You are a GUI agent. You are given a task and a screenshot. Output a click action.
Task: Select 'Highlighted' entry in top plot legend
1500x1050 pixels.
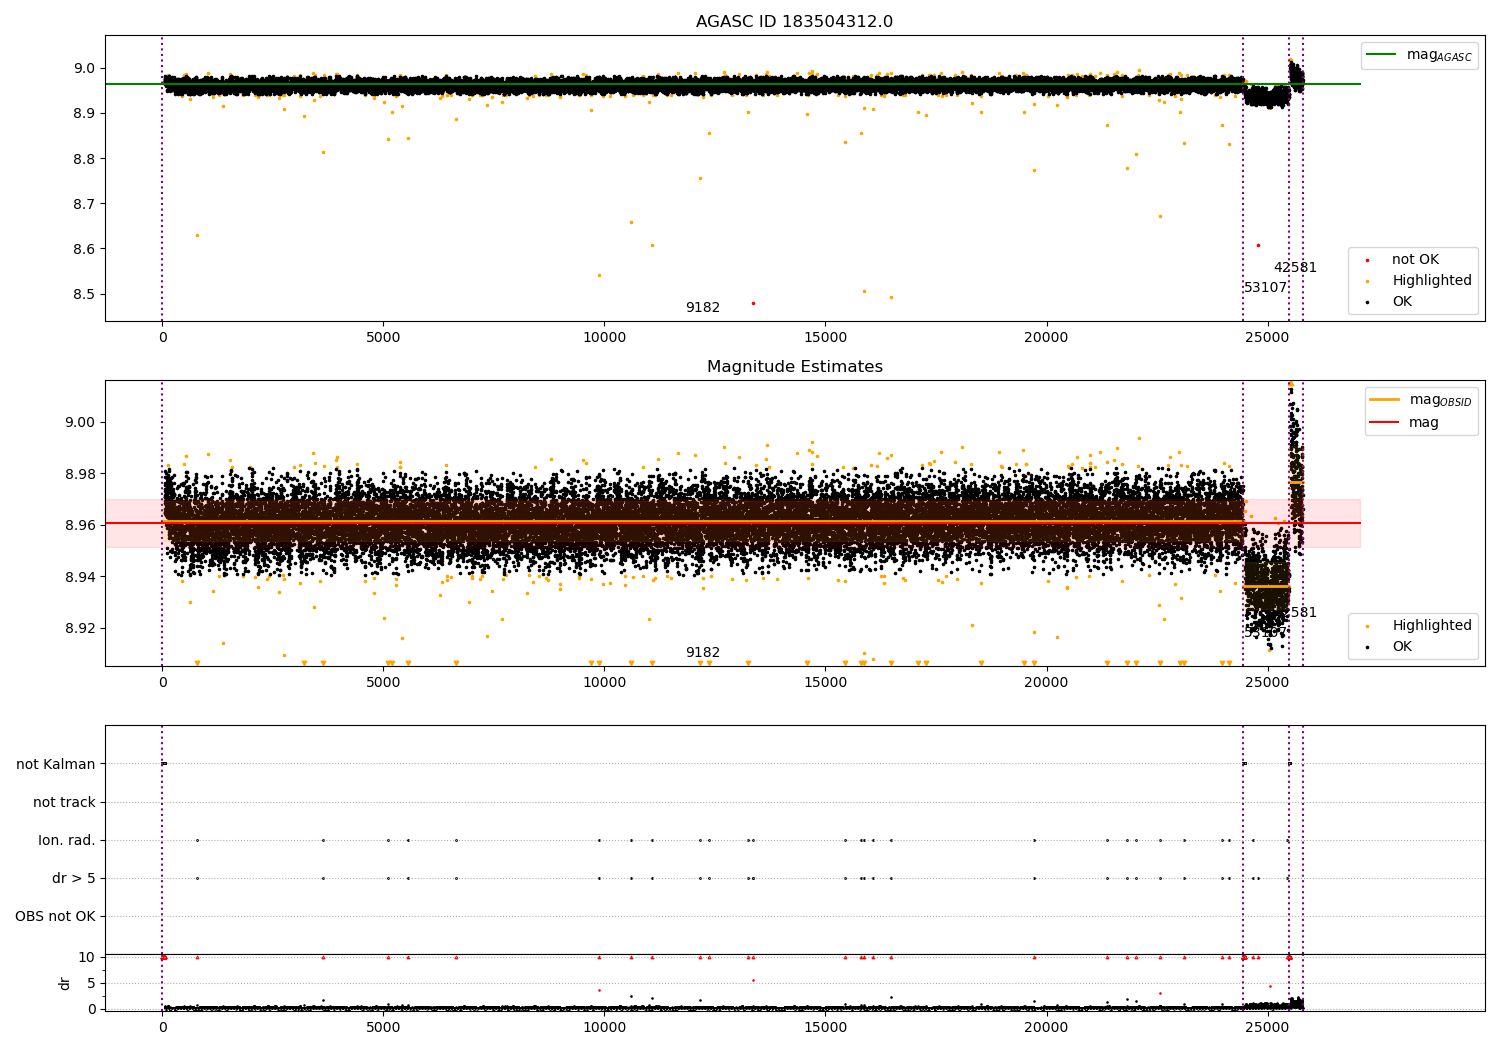1432,281
